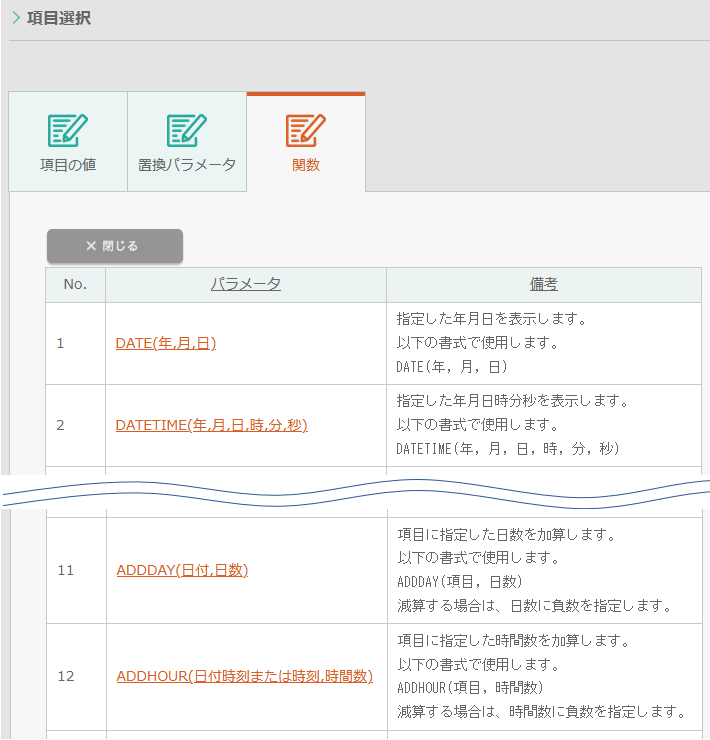Sort by the 備考 column header

click(x=543, y=284)
